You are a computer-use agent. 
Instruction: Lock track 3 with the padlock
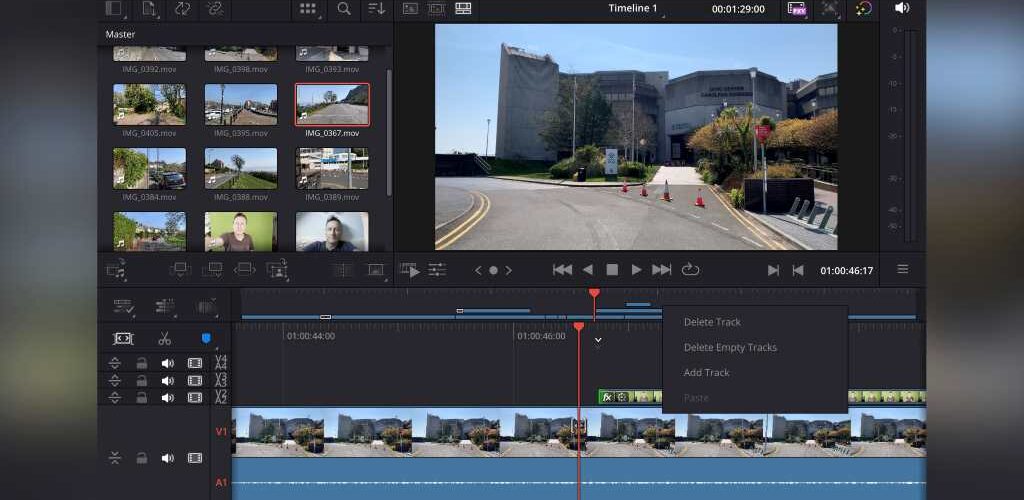(141, 381)
